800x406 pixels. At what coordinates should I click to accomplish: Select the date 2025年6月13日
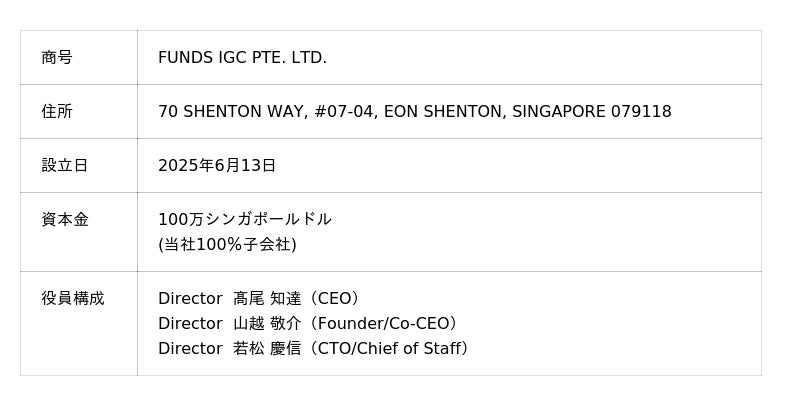(217, 166)
